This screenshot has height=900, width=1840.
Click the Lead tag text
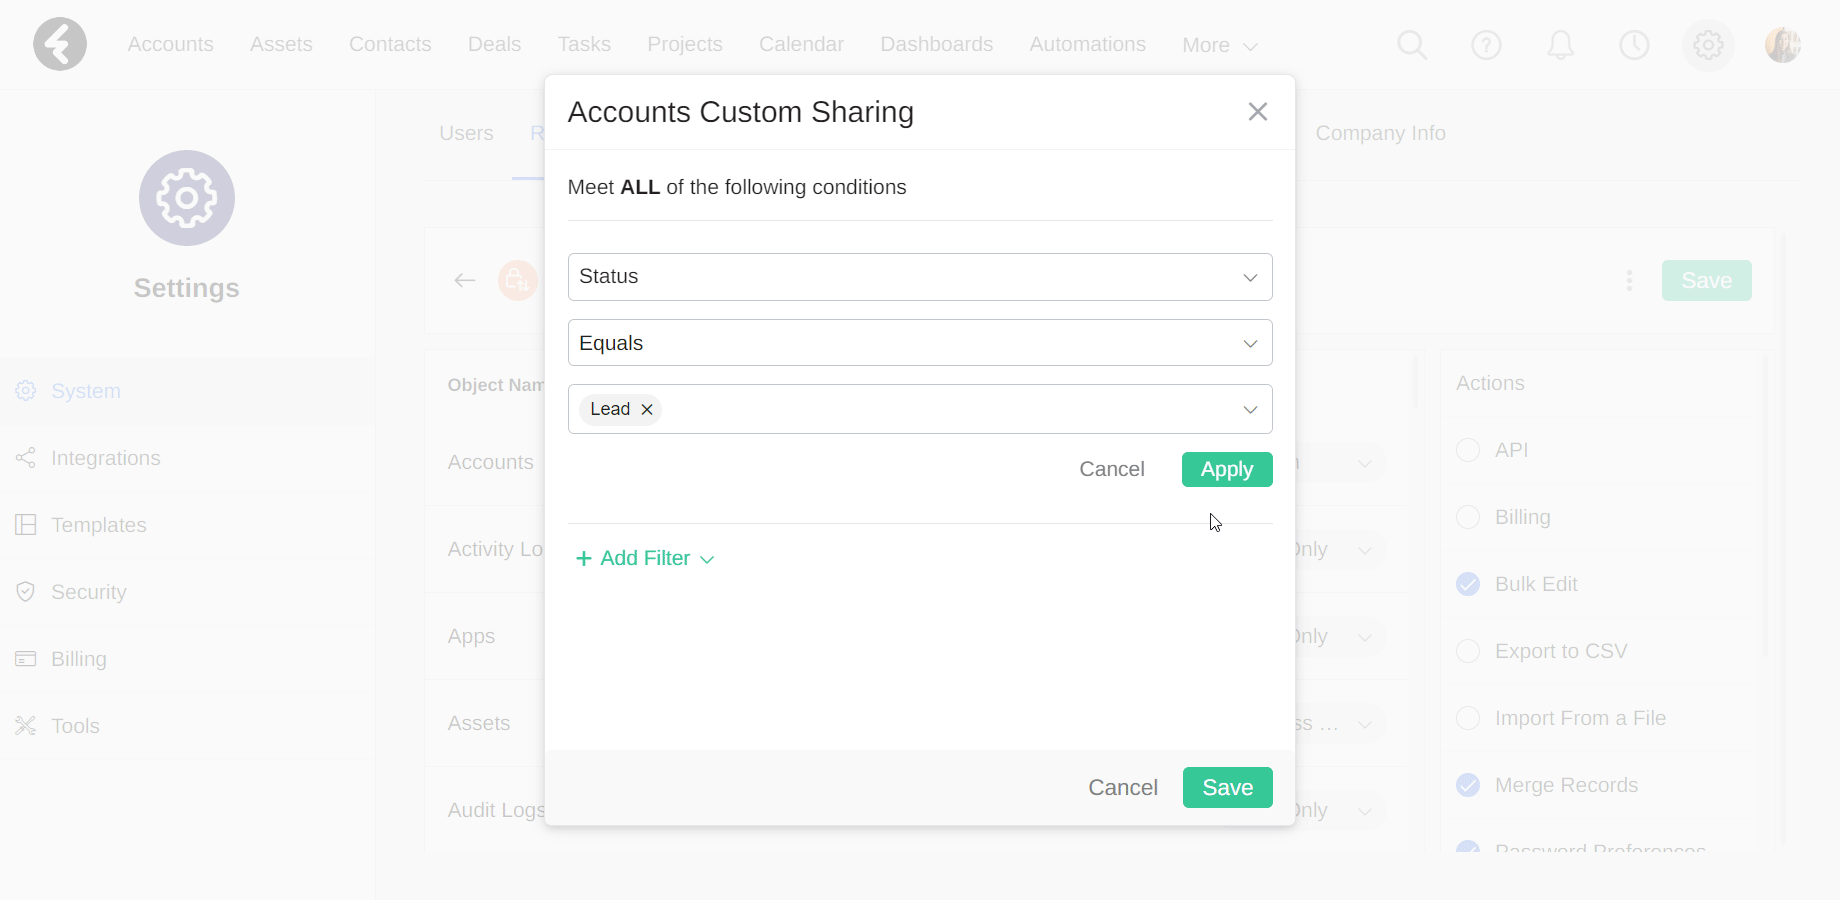click(610, 409)
